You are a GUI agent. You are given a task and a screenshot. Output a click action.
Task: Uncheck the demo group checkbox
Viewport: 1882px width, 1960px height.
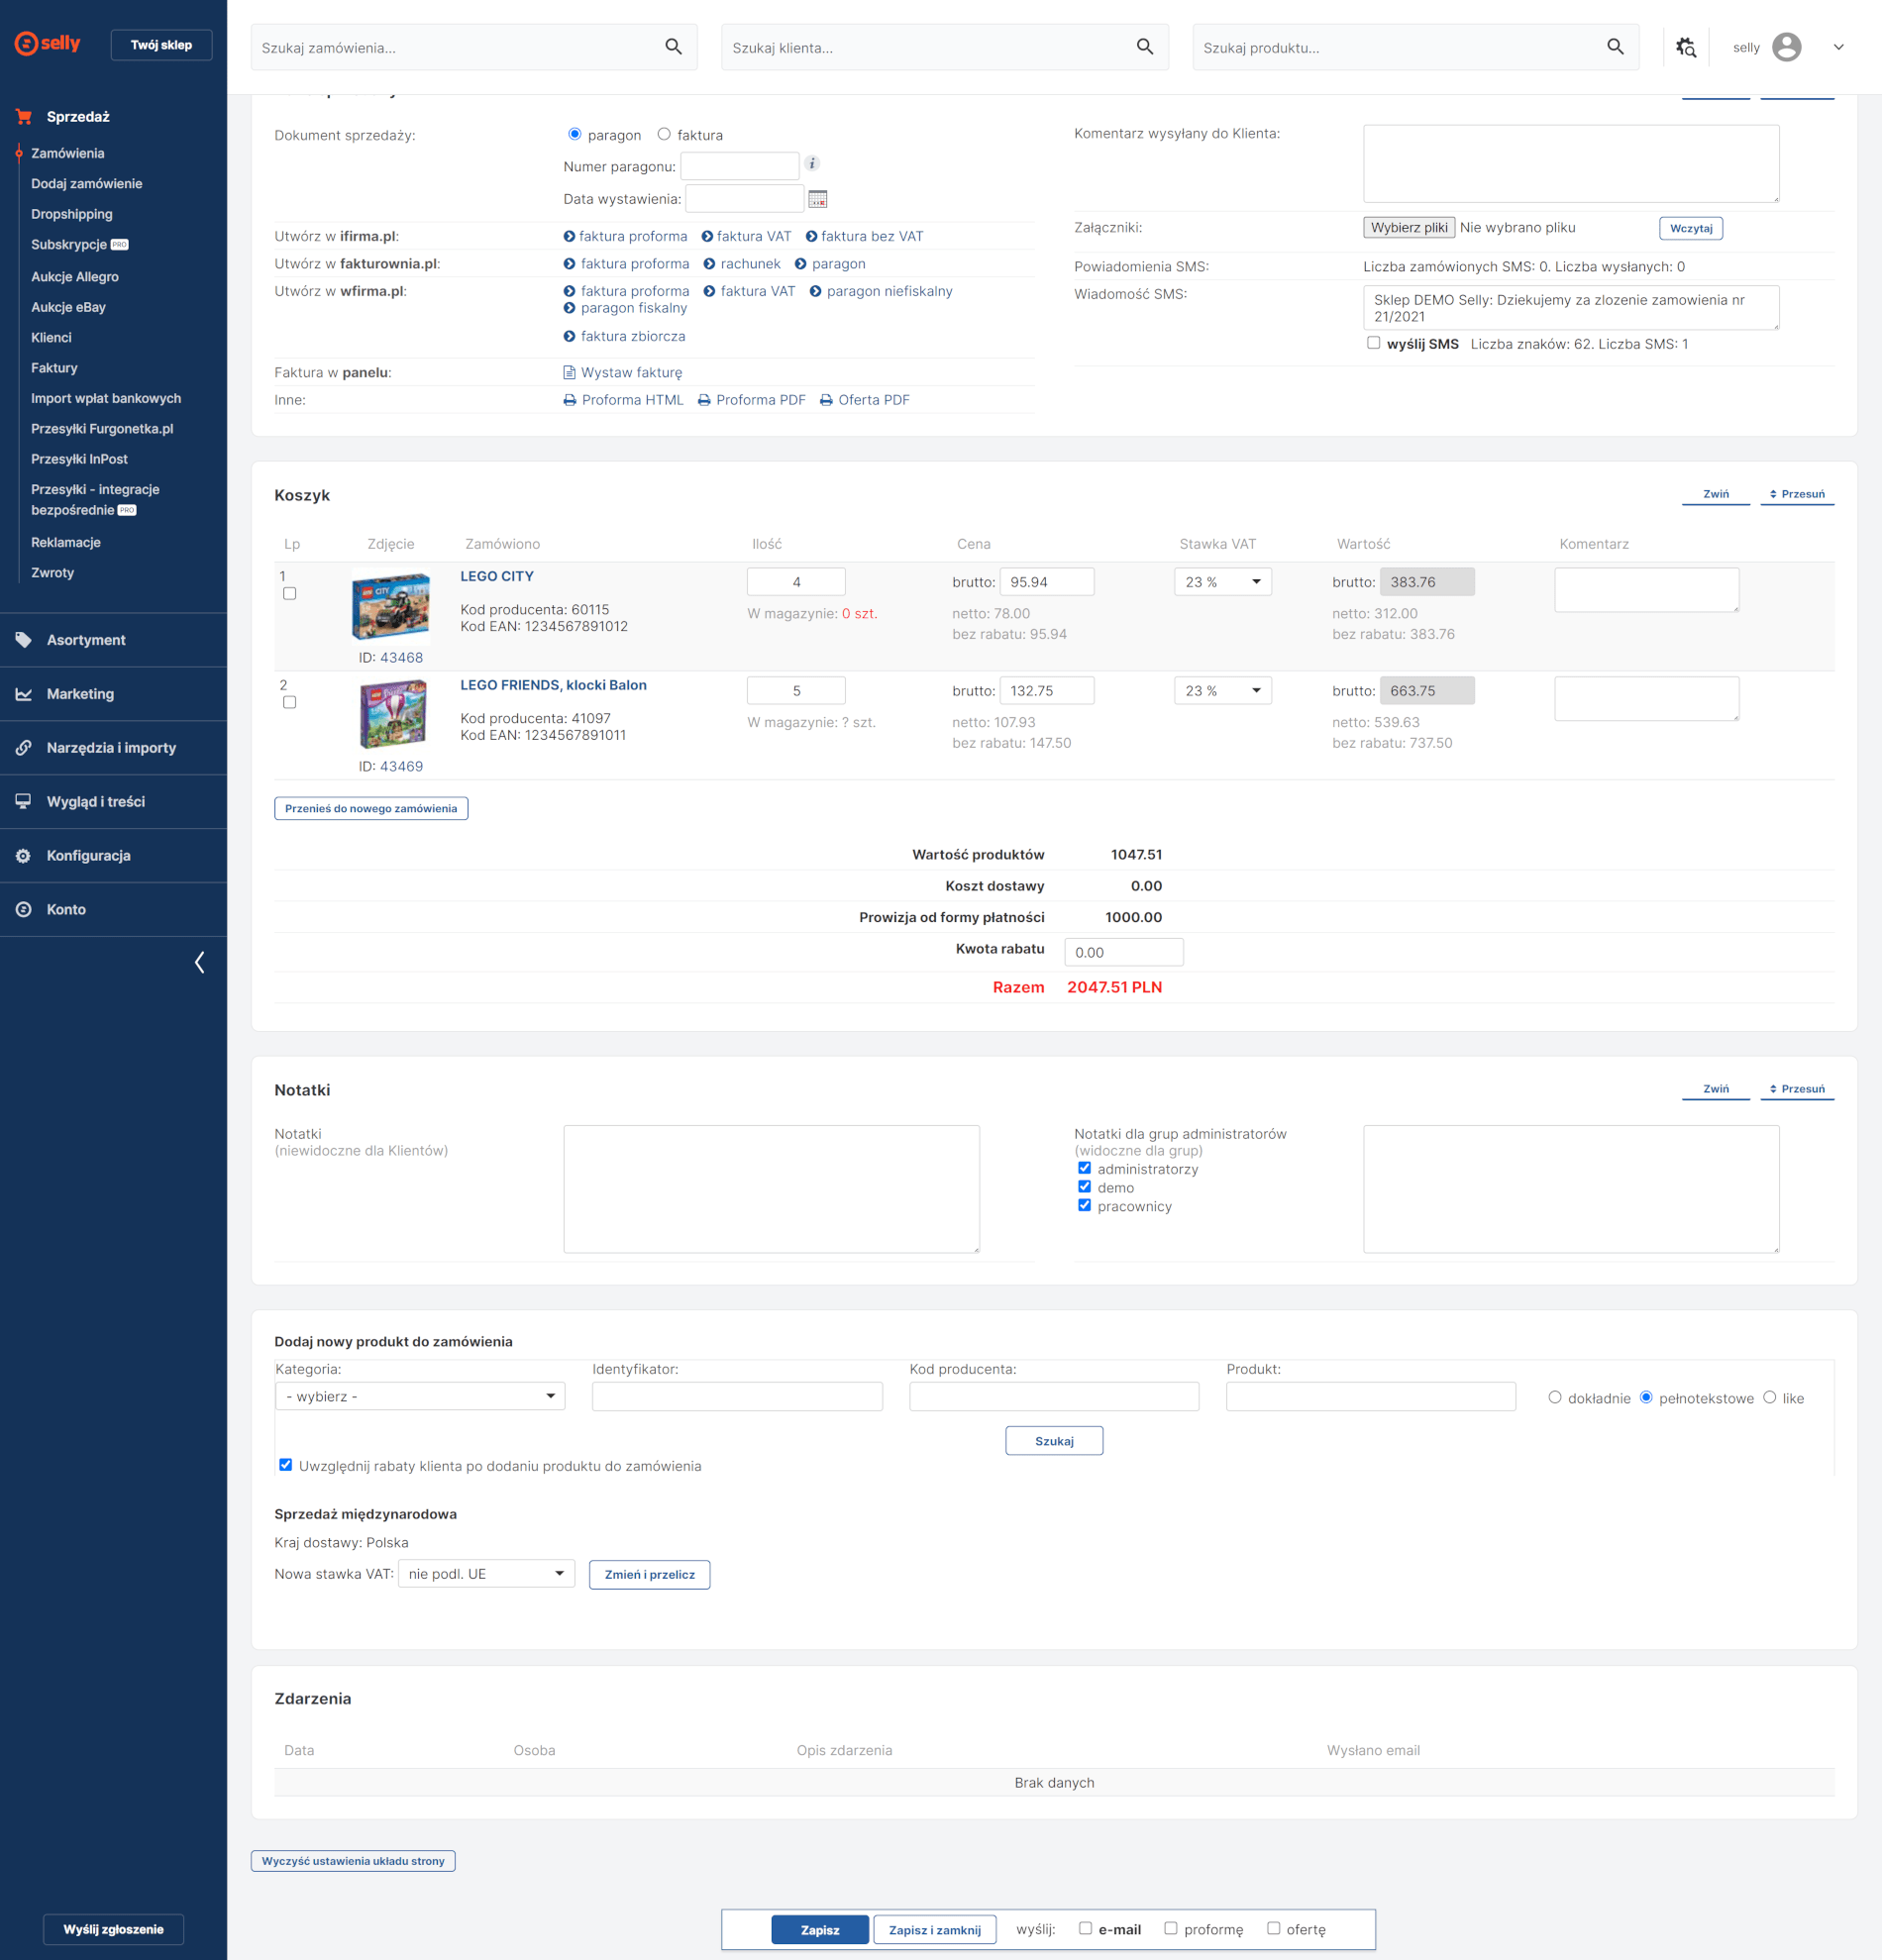coord(1085,1187)
